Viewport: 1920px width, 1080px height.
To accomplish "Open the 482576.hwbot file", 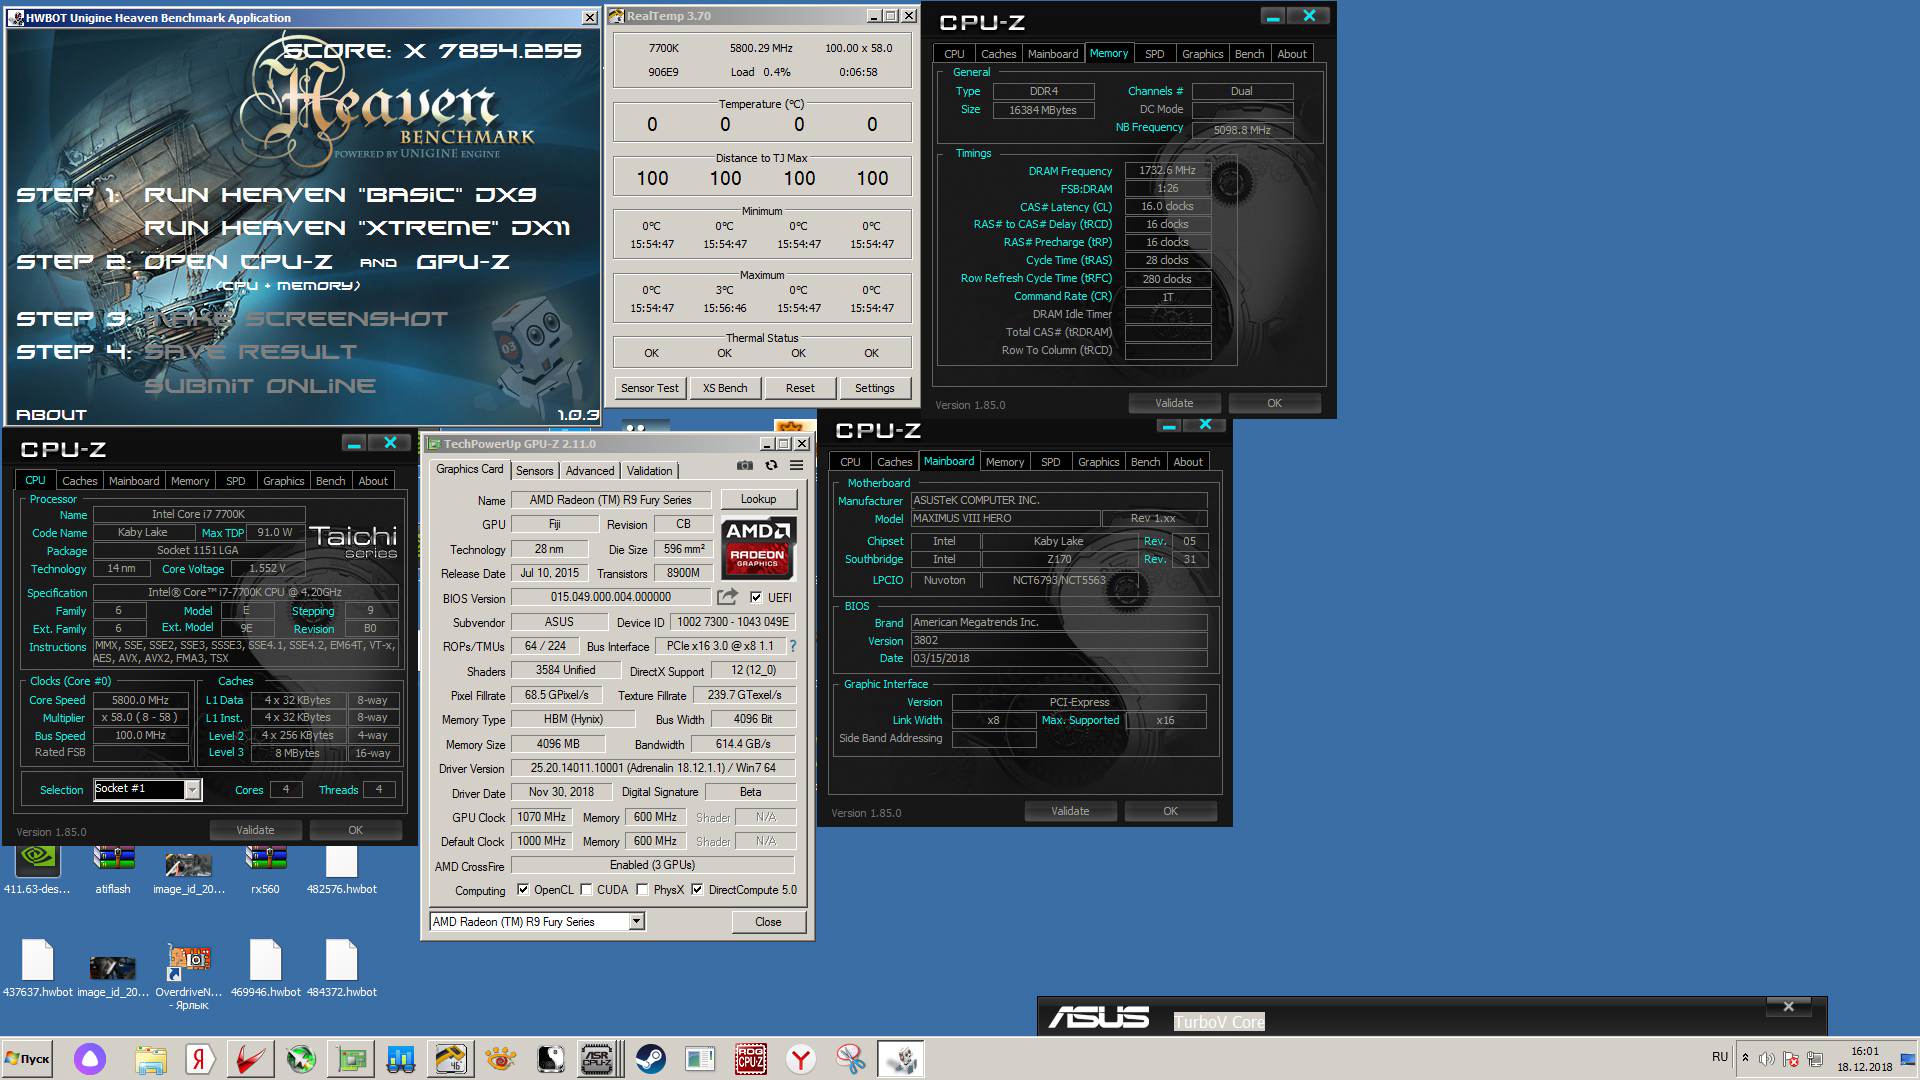I will (x=341, y=869).
